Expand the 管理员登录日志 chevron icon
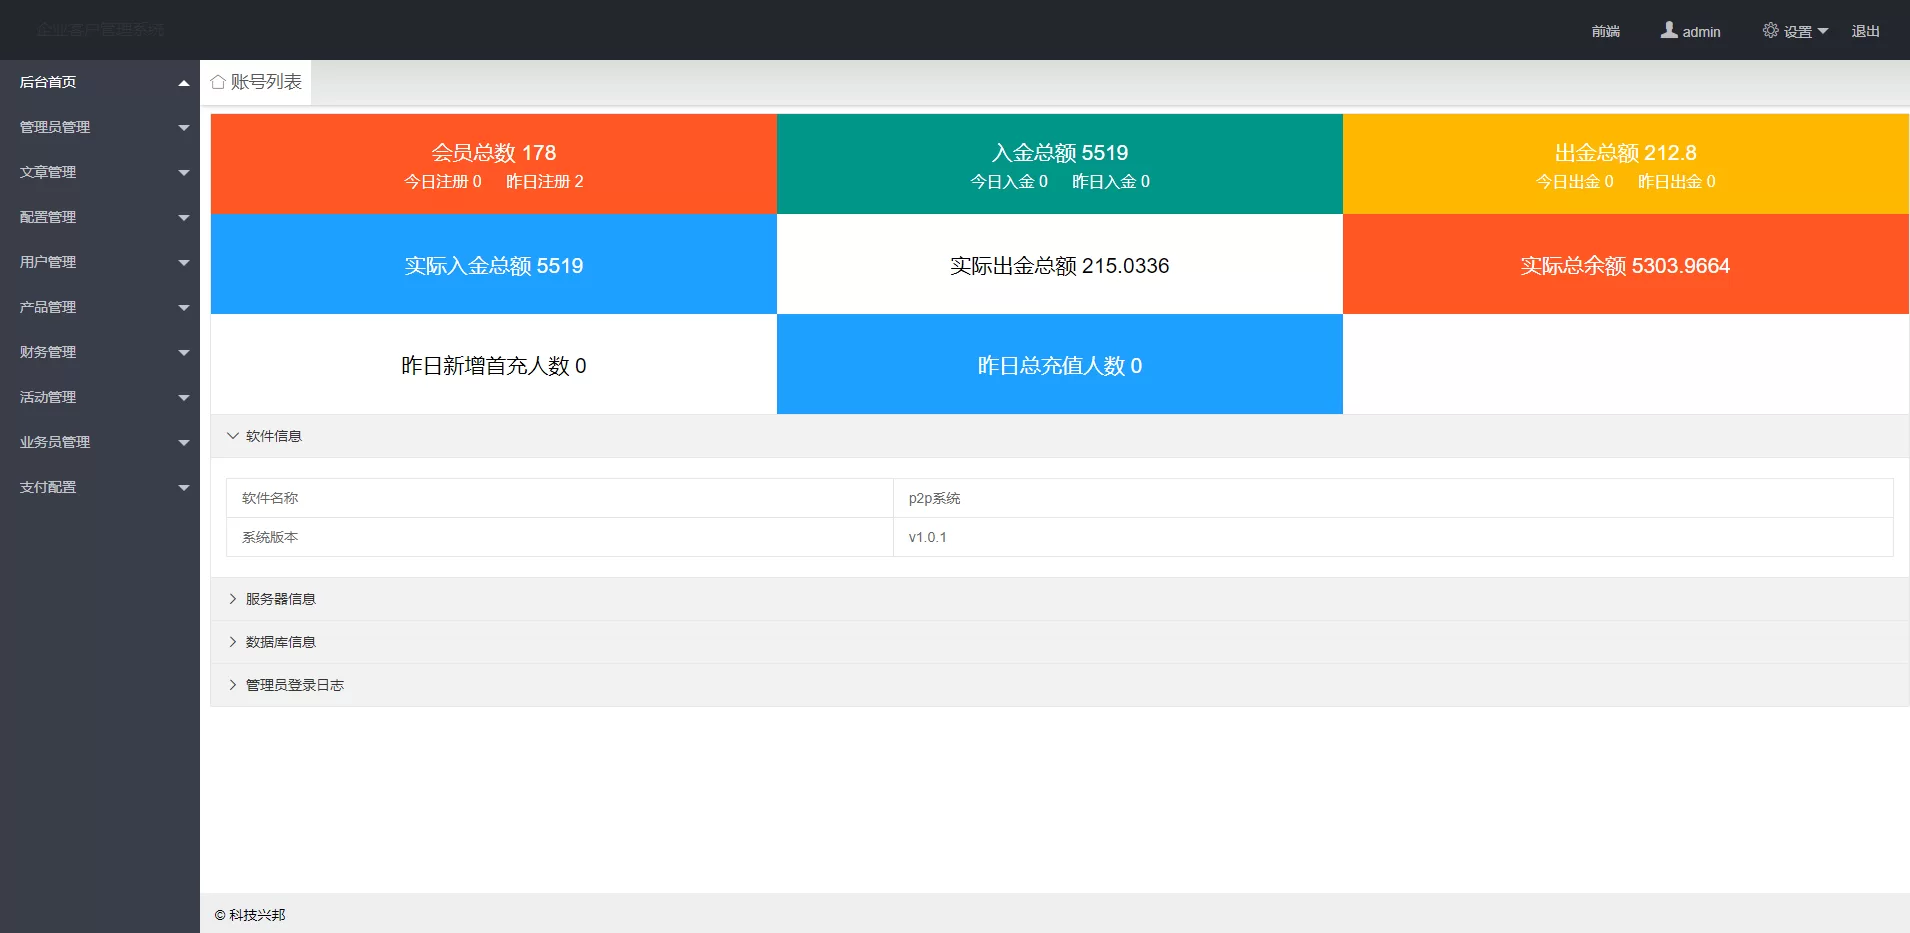The width and height of the screenshot is (1910, 933). click(233, 685)
